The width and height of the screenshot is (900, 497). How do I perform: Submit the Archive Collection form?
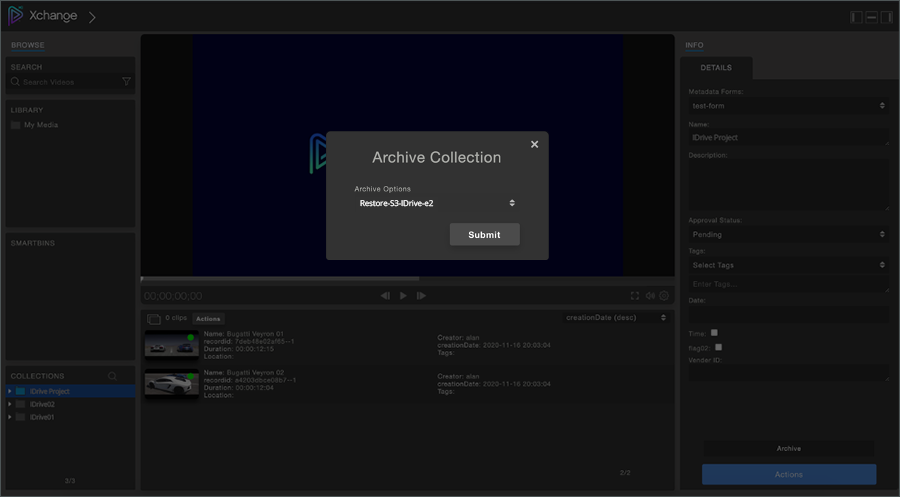pos(484,235)
